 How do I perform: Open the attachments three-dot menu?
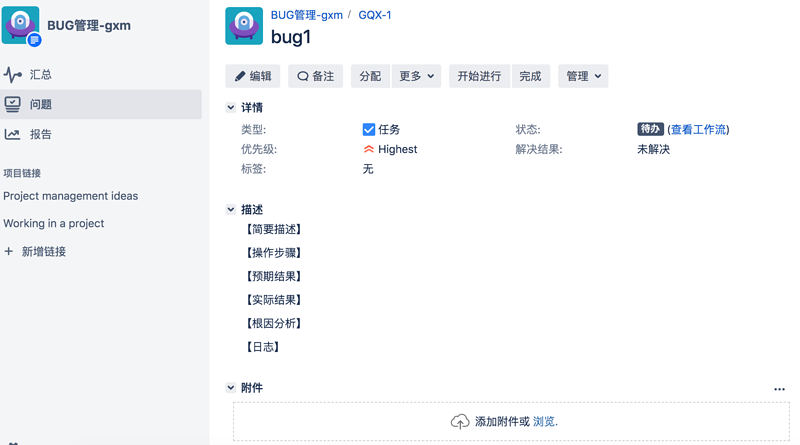[x=779, y=389]
